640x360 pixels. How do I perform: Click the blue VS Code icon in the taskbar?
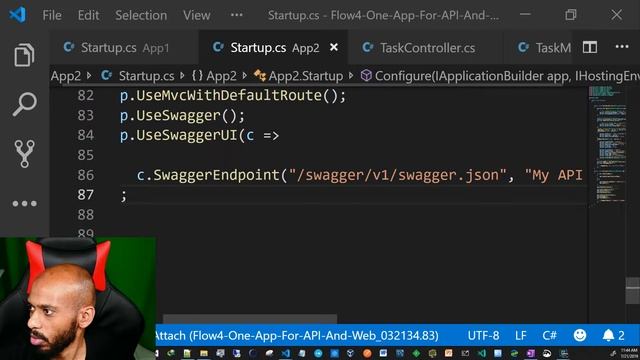click(x=285, y=353)
